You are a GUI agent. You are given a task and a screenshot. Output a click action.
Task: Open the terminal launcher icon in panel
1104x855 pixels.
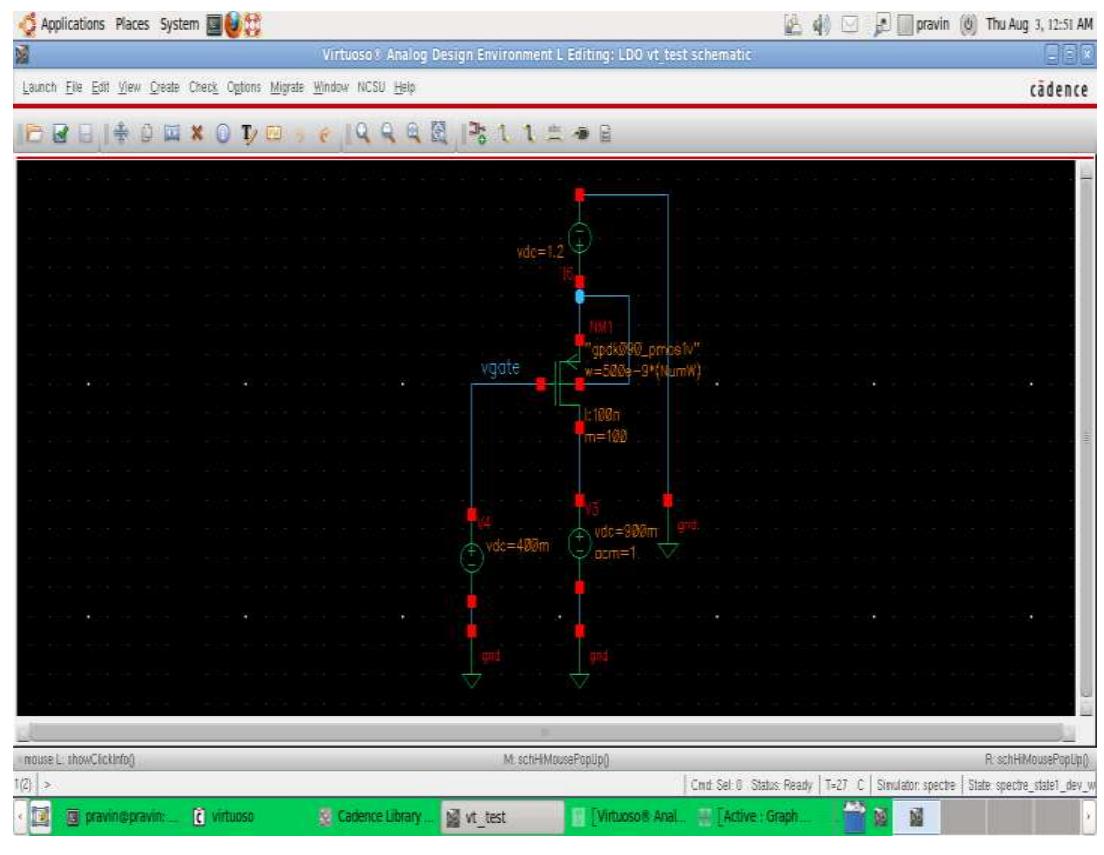point(214,25)
